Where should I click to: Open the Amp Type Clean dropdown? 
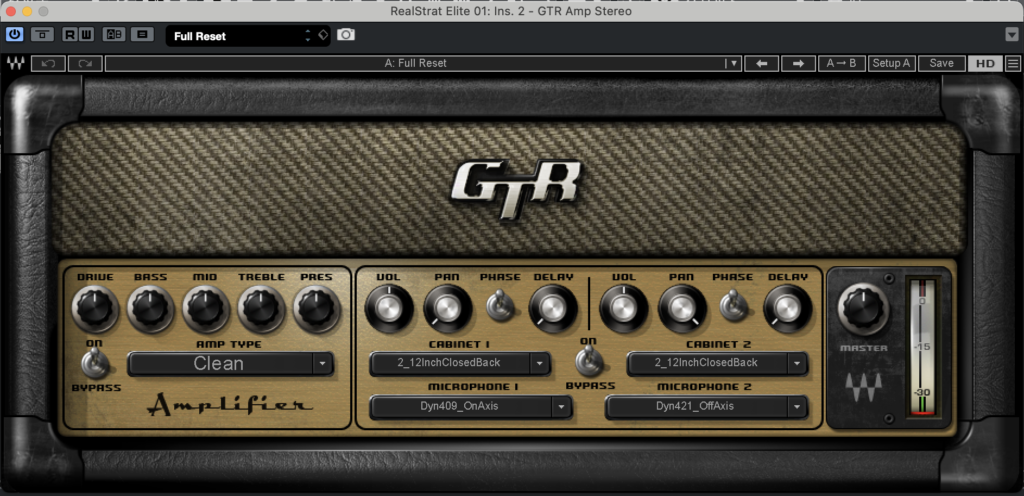tap(231, 364)
